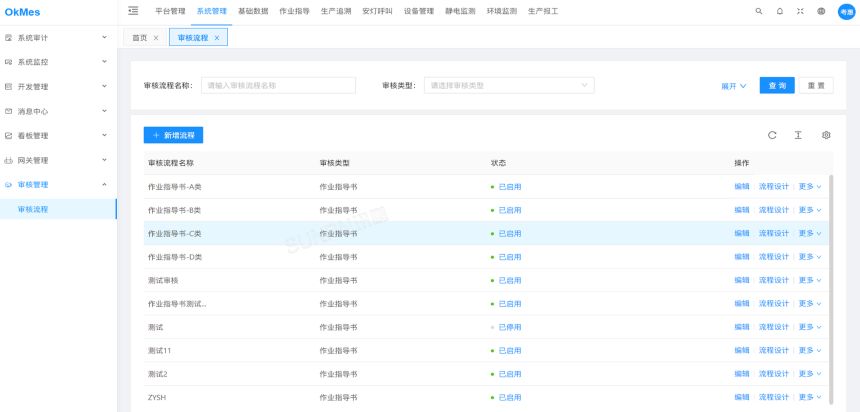
Task: Open the 审核类型 dropdown
Action: [x=509, y=86]
